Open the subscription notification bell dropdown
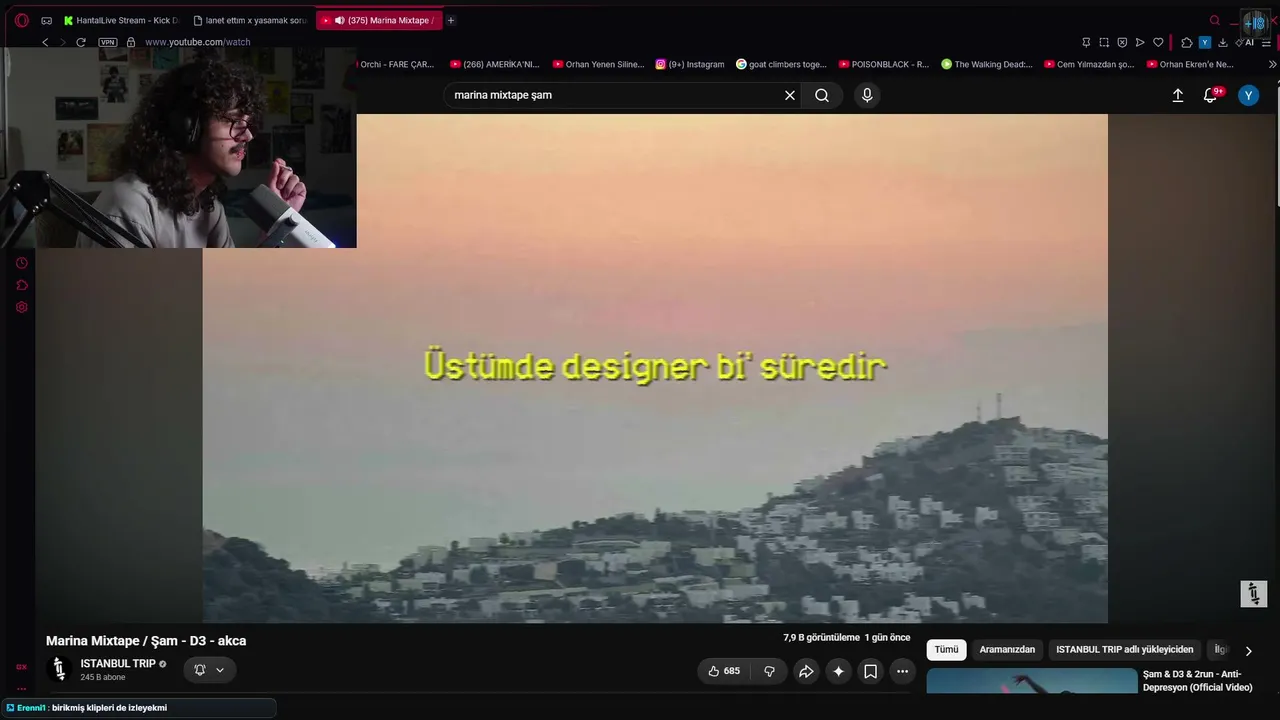The height and width of the screenshot is (720, 1280). pyautogui.click(x=209, y=670)
